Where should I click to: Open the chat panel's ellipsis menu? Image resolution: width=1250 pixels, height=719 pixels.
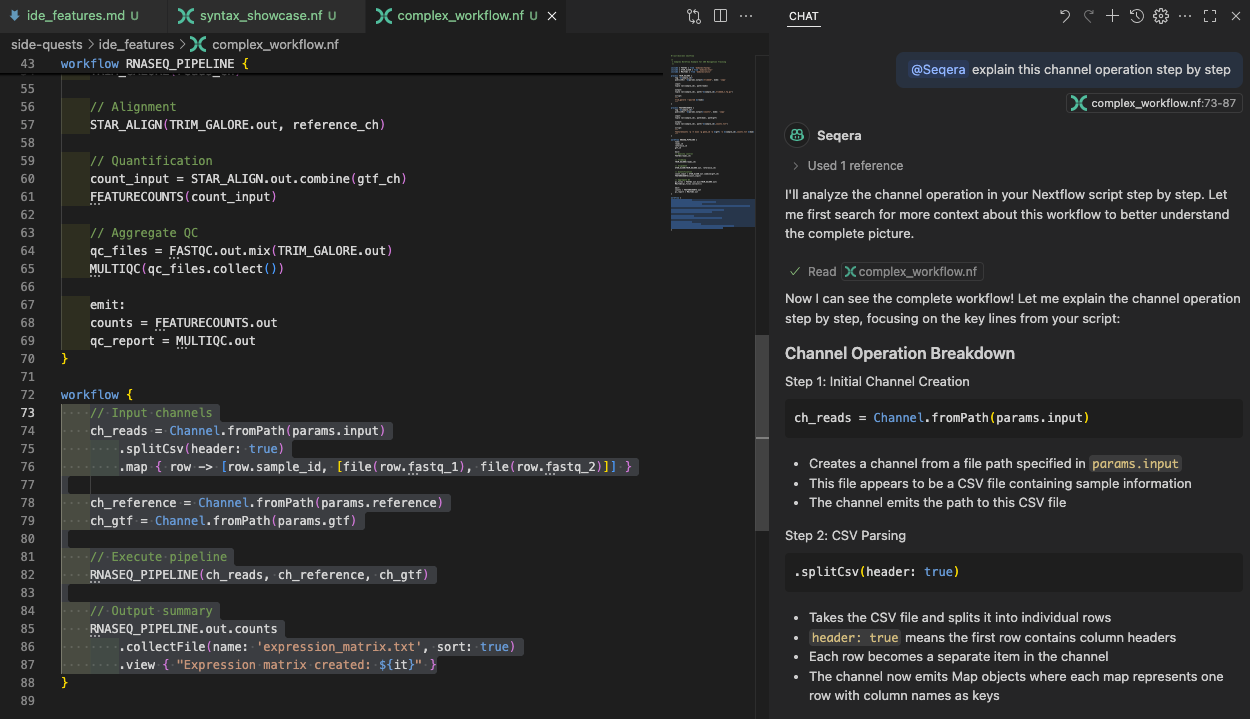(1185, 16)
